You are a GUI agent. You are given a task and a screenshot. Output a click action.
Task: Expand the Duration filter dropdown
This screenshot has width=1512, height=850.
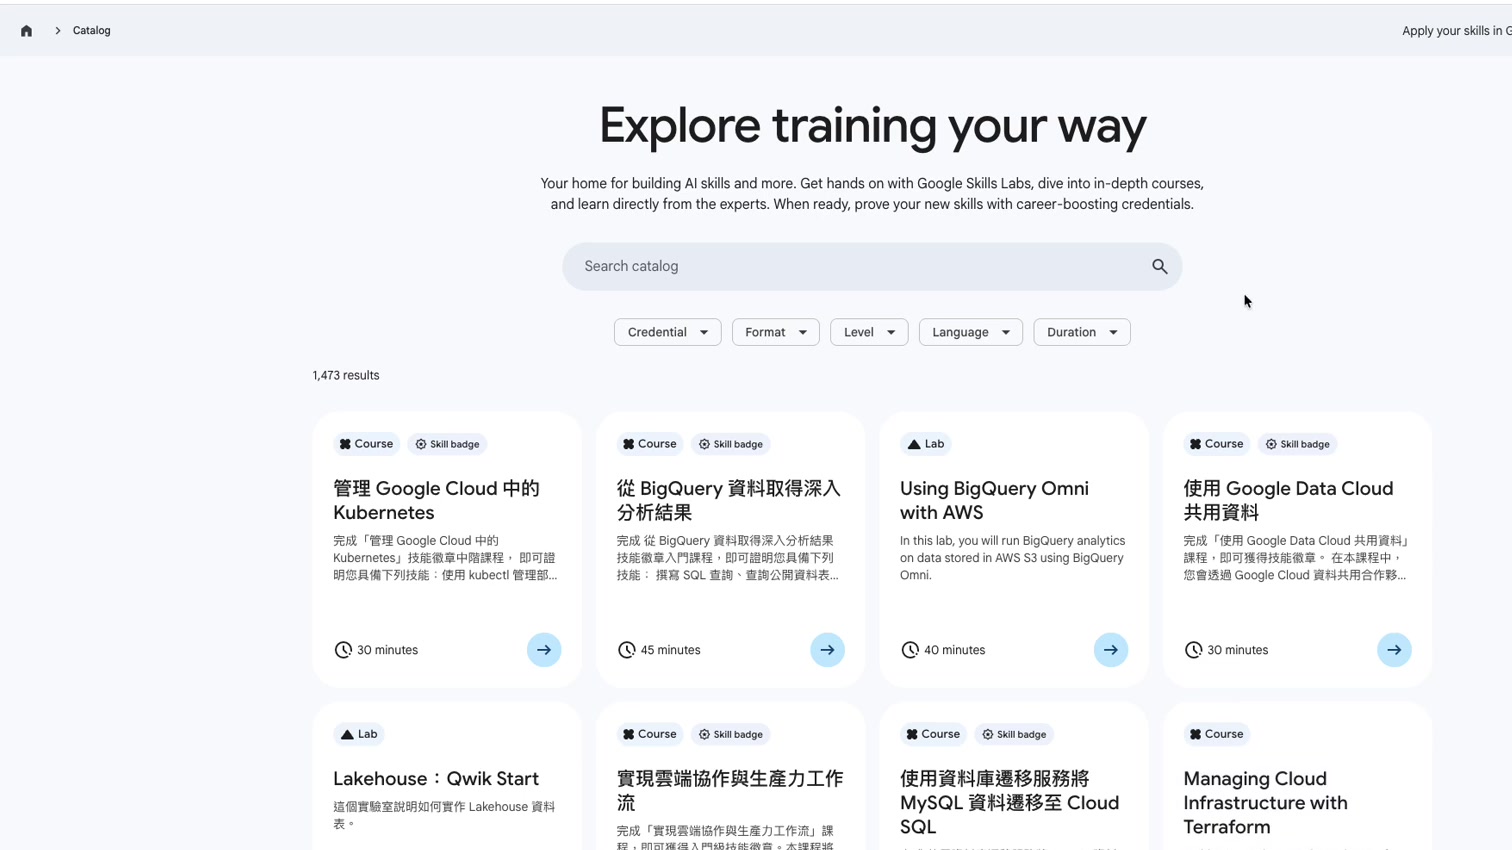[x=1081, y=332]
